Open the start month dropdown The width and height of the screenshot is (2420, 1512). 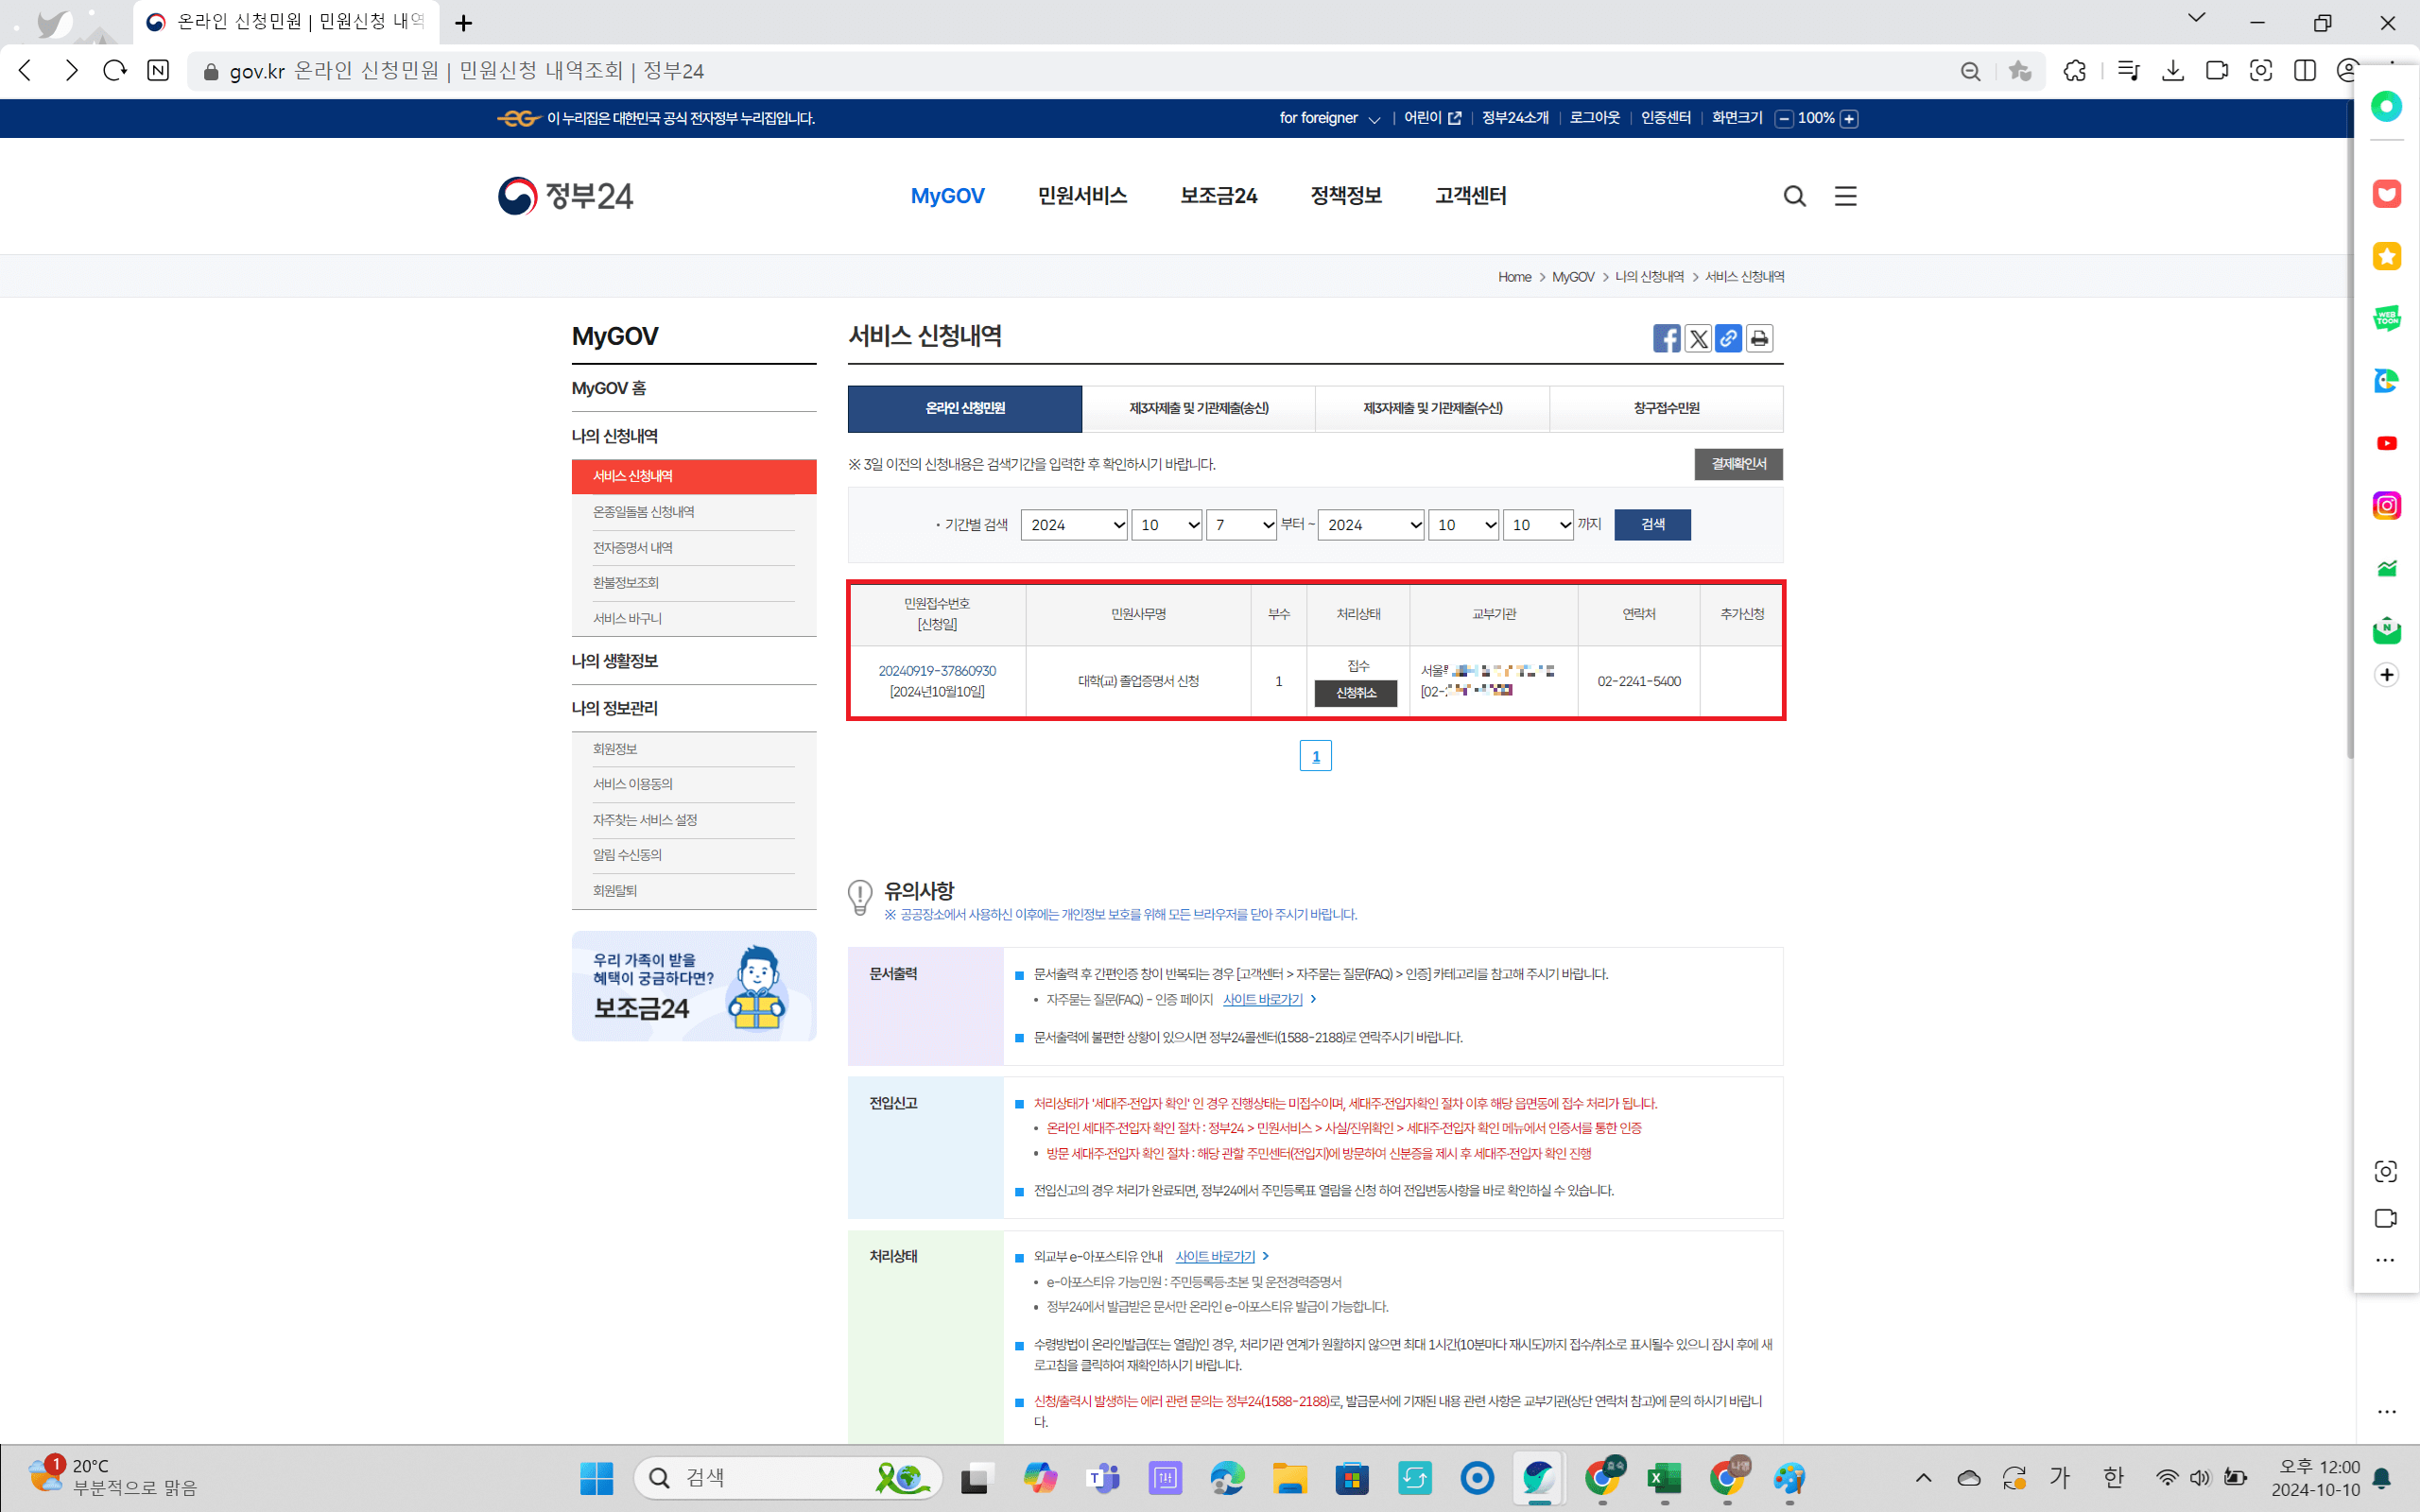tap(1166, 525)
